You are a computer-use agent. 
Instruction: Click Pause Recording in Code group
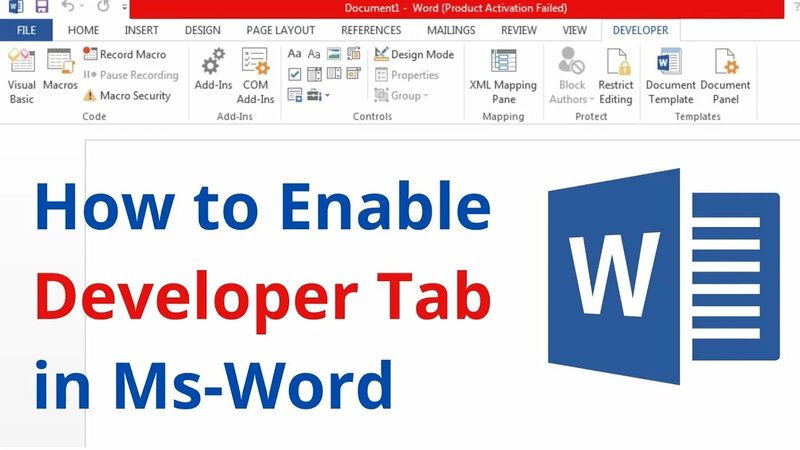131,75
